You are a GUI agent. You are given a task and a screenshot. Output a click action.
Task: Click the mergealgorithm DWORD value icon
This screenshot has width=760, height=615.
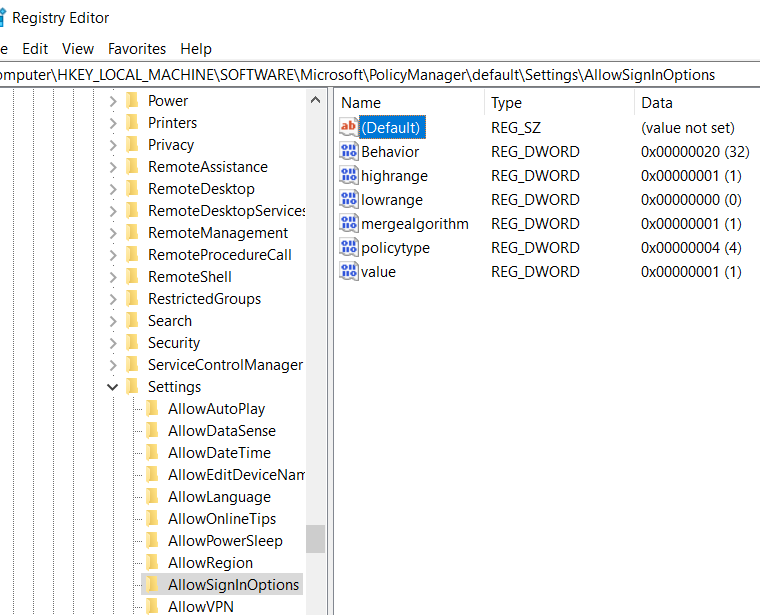click(x=348, y=223)
